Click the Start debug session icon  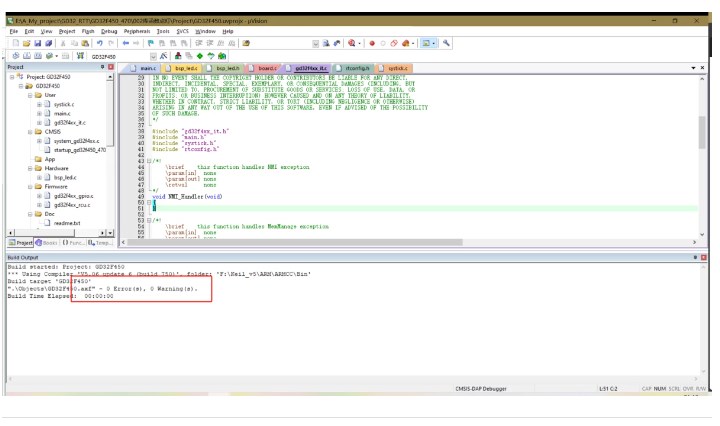[353, 43]
